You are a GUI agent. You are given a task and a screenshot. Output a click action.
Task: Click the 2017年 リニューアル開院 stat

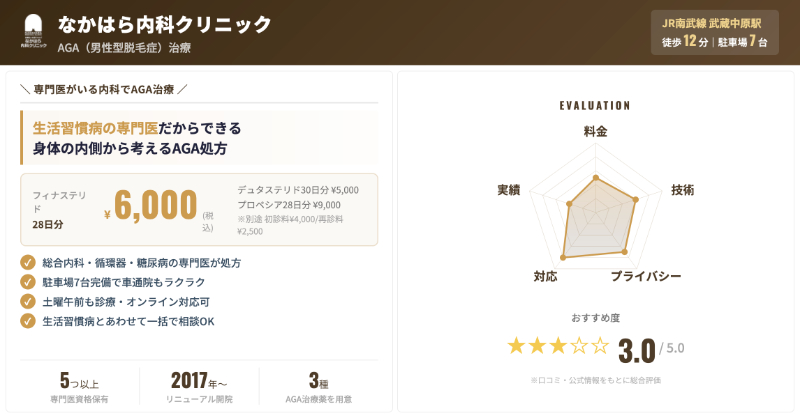tap(199, 388)
